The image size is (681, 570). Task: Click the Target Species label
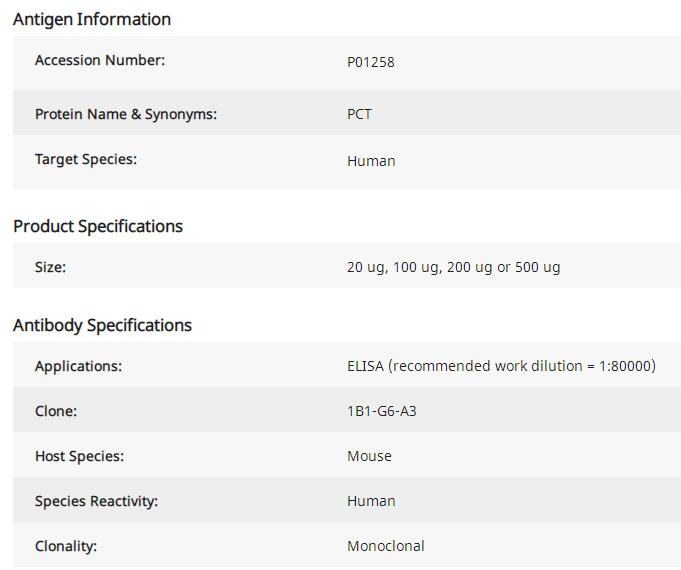point(86,159)
